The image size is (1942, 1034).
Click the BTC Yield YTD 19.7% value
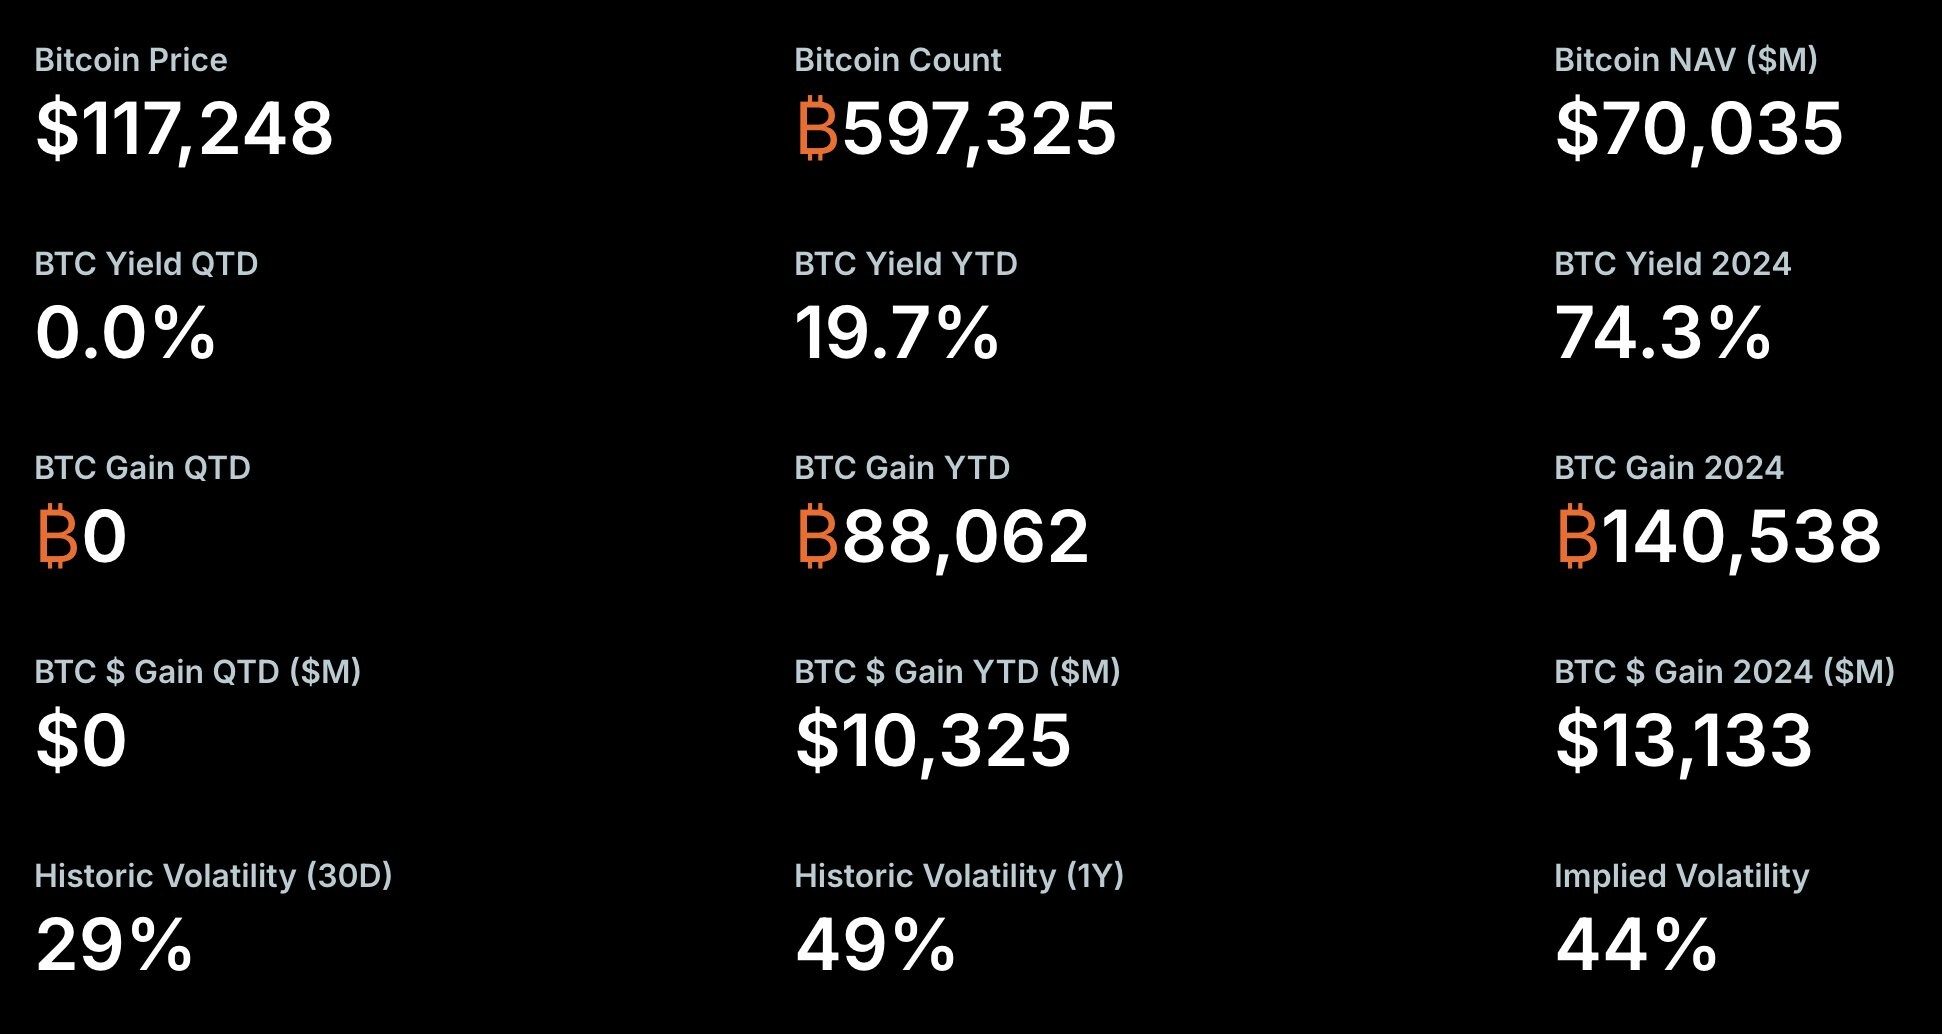[x=897, y=333]
